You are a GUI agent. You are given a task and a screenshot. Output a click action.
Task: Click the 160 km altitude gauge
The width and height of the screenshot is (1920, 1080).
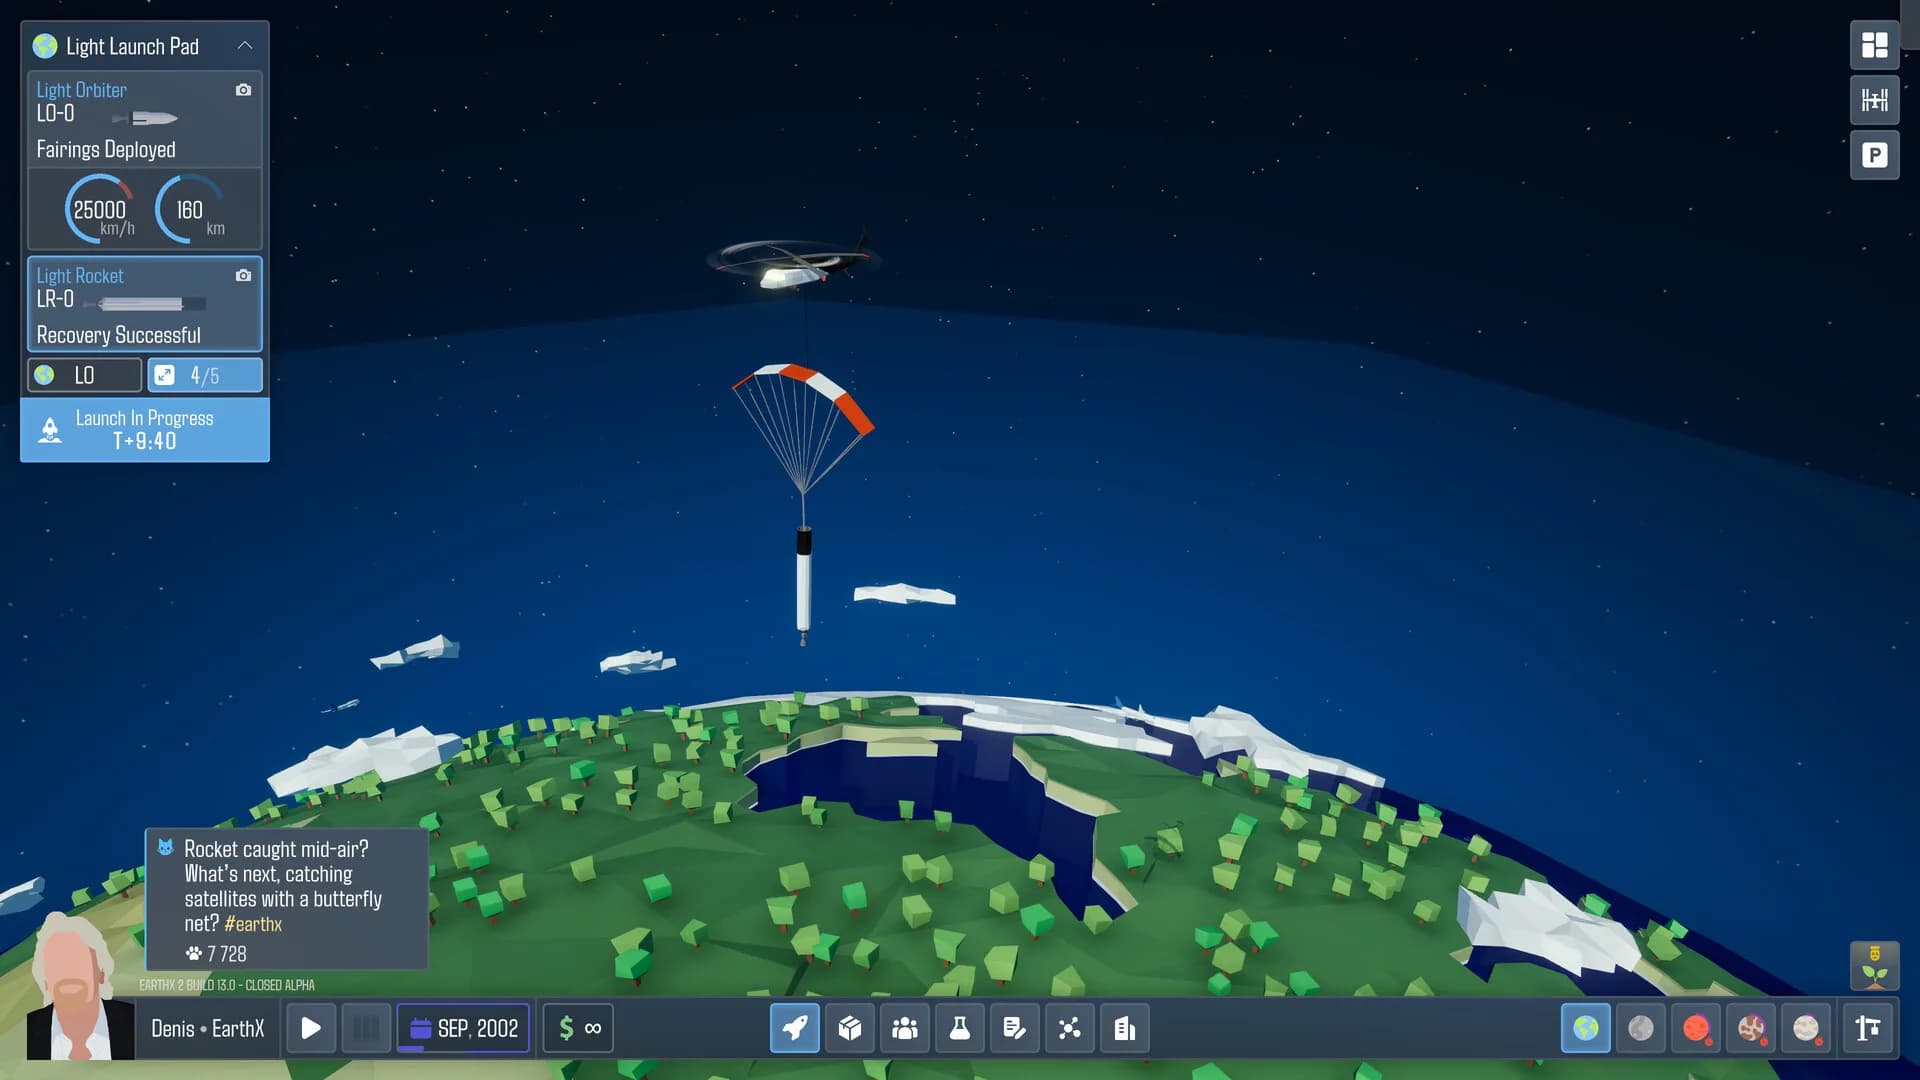(x=190, y=209)
